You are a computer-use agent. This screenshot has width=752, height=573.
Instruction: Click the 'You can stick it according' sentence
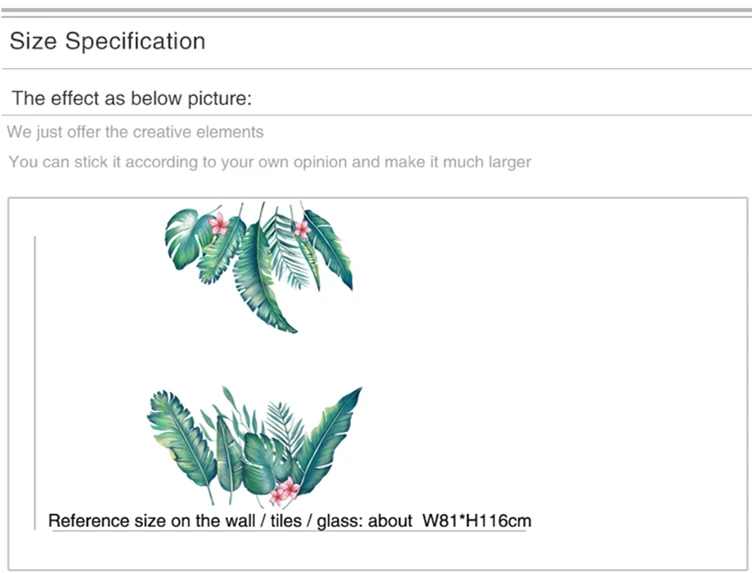tap(270, 162)
